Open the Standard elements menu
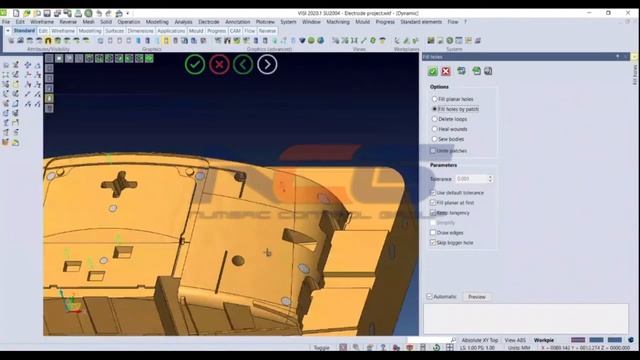 [x=421, y=22]
